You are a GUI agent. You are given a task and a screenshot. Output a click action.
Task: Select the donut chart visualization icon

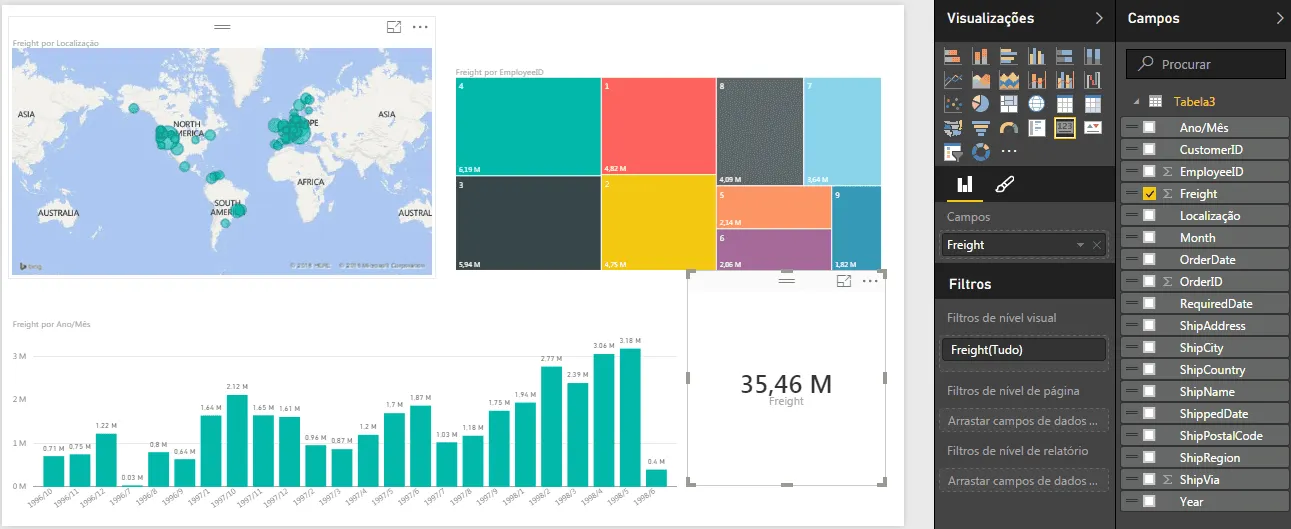pos(980,152)
